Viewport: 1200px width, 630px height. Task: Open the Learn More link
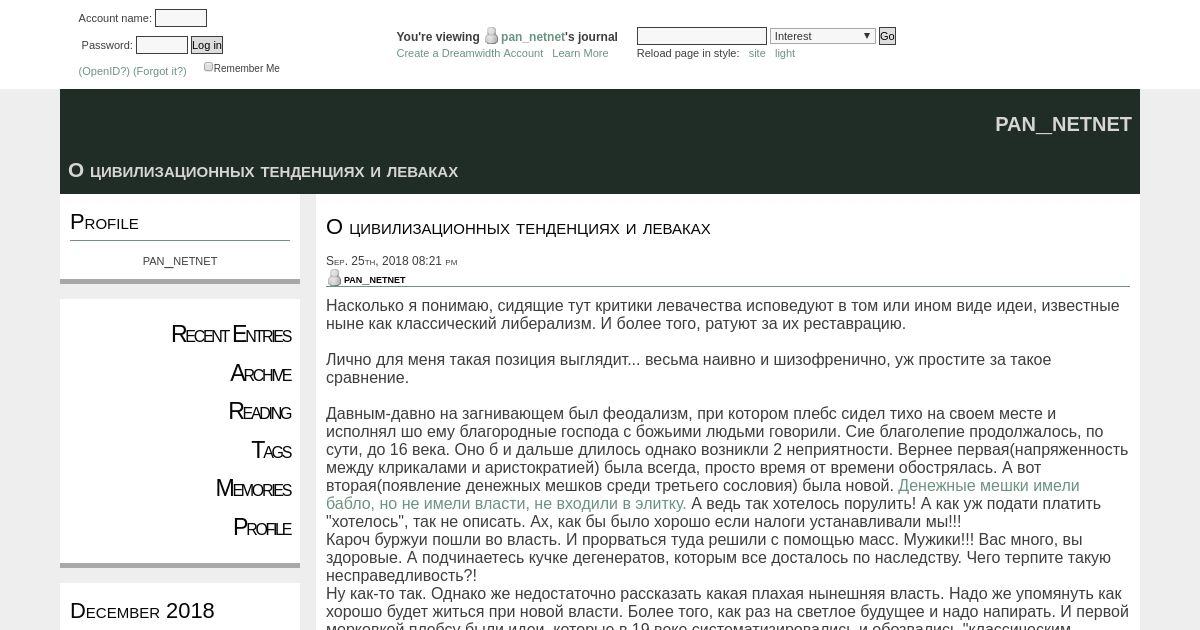pos(580,53)
